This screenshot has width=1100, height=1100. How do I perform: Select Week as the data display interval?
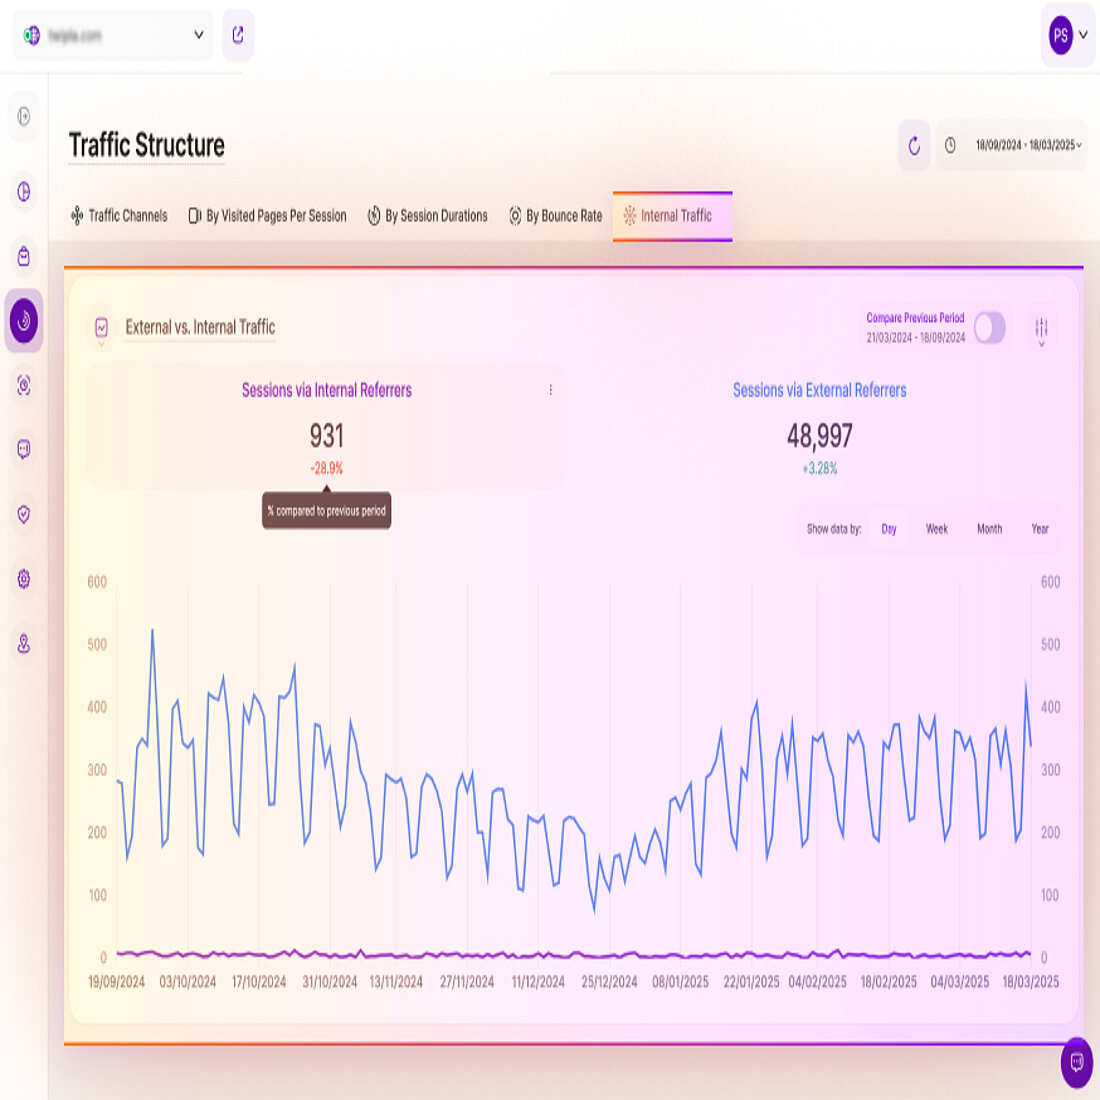937,529
